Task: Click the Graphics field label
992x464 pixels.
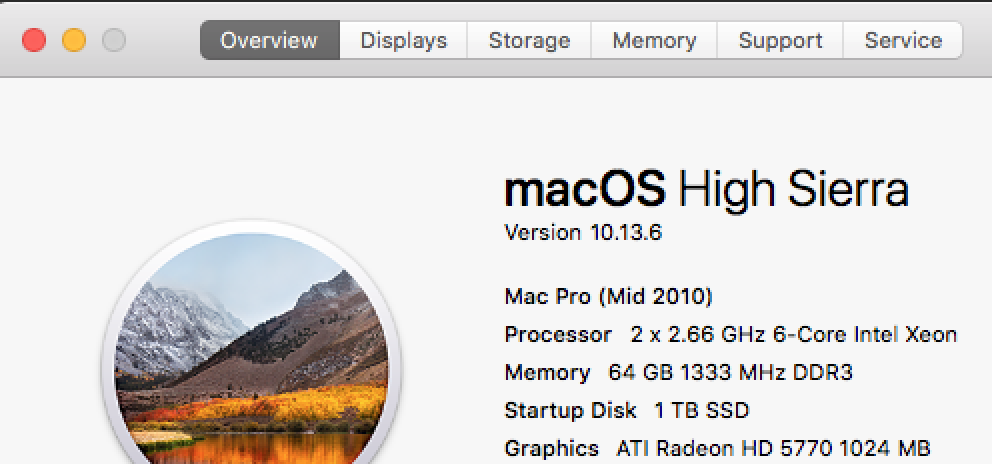Action: pos(551,449)
